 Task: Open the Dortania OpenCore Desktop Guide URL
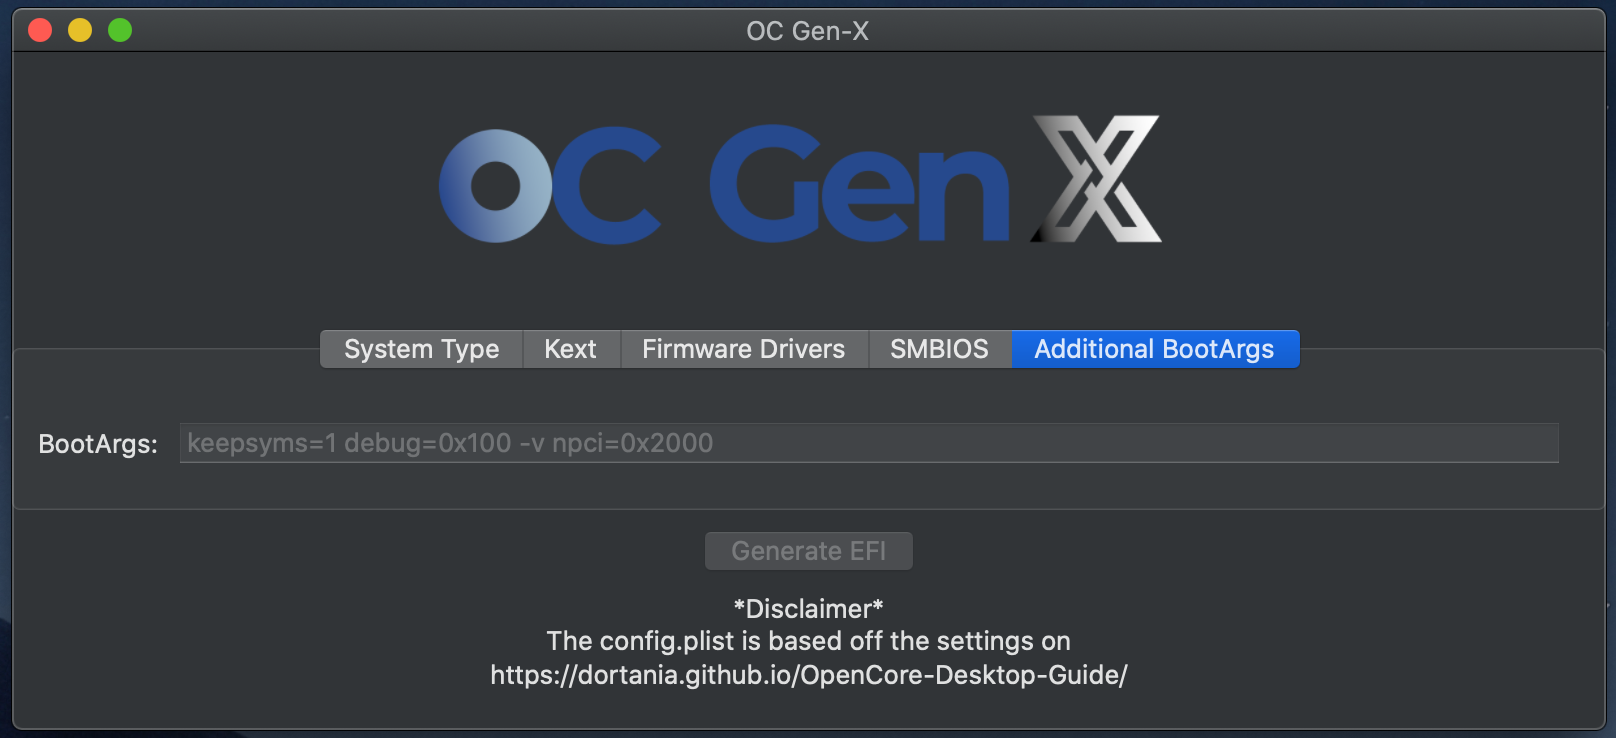coord(808,675)
